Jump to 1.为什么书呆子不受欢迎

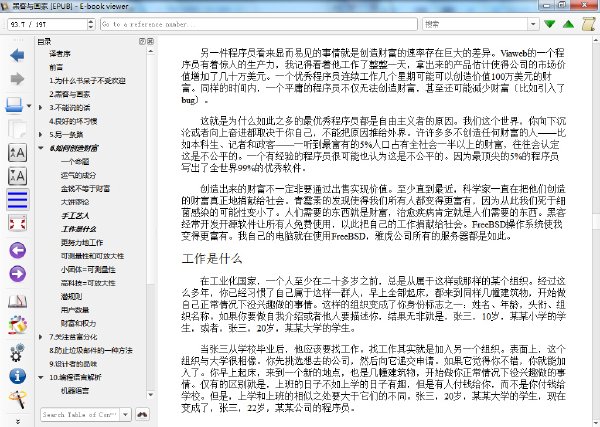coord(87,80)
